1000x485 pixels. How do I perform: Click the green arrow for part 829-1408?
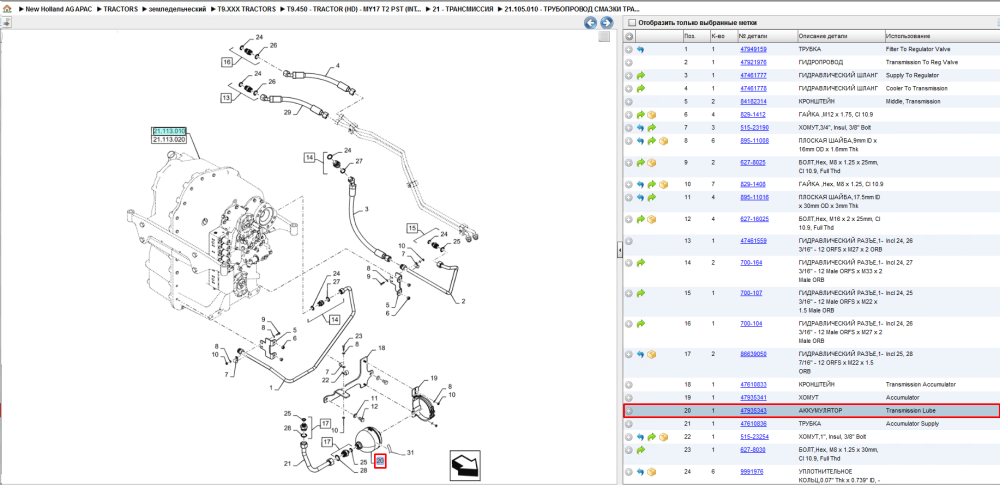coord(652,184)
